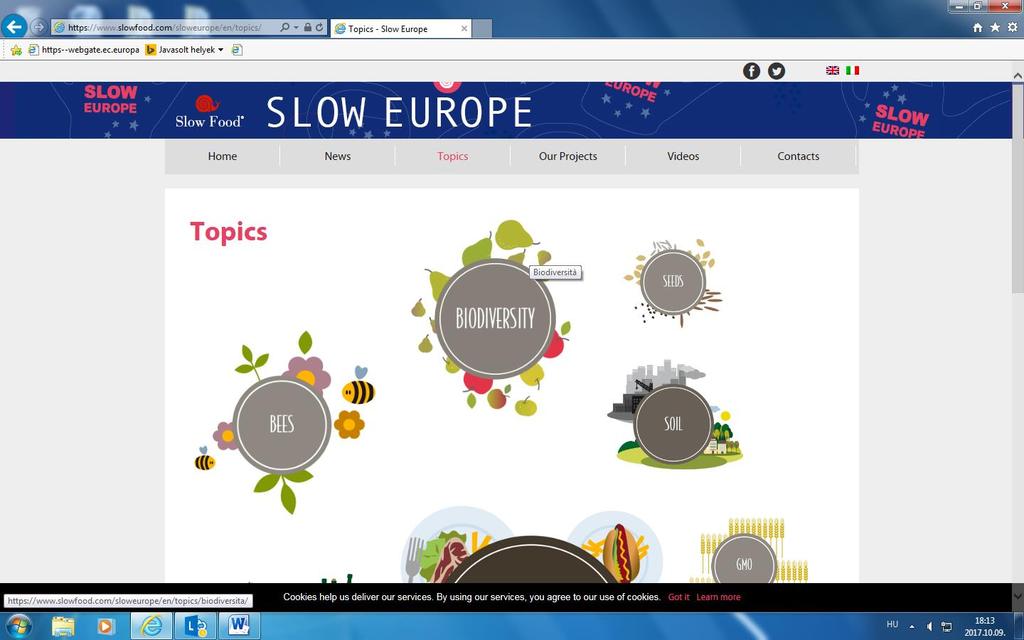Open the Bees topic circle
This screenshot has height=640, width=1024.
pyautogui.click(x=282, y=424)
